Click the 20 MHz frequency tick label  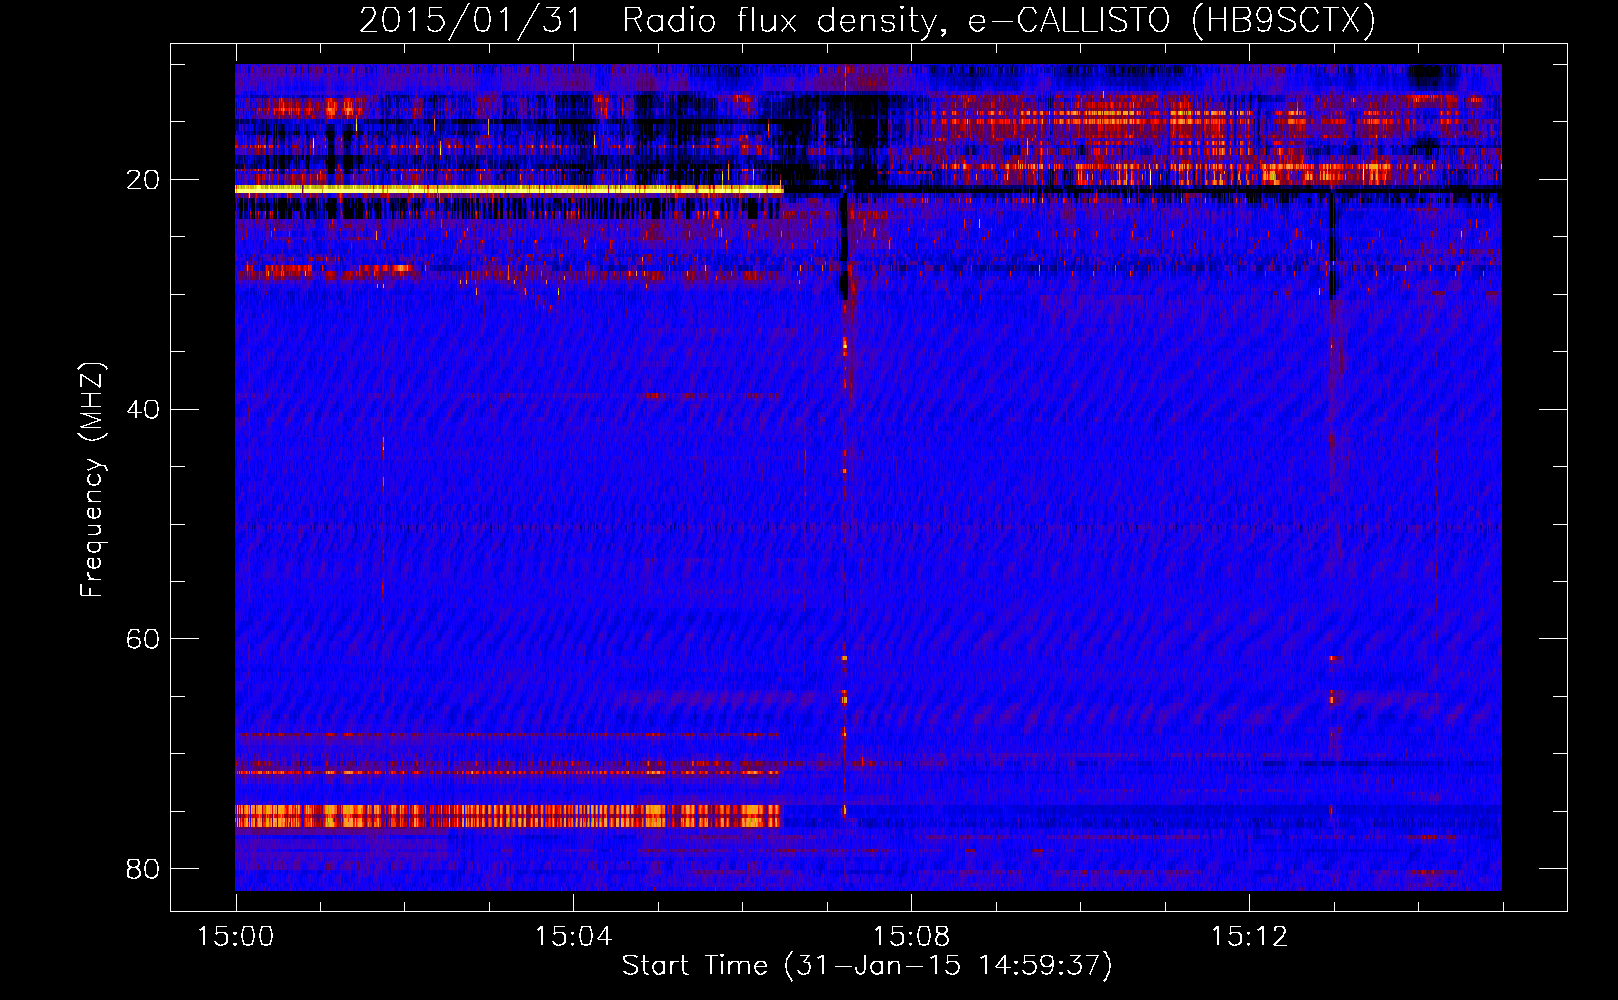[x=143, y=180]
